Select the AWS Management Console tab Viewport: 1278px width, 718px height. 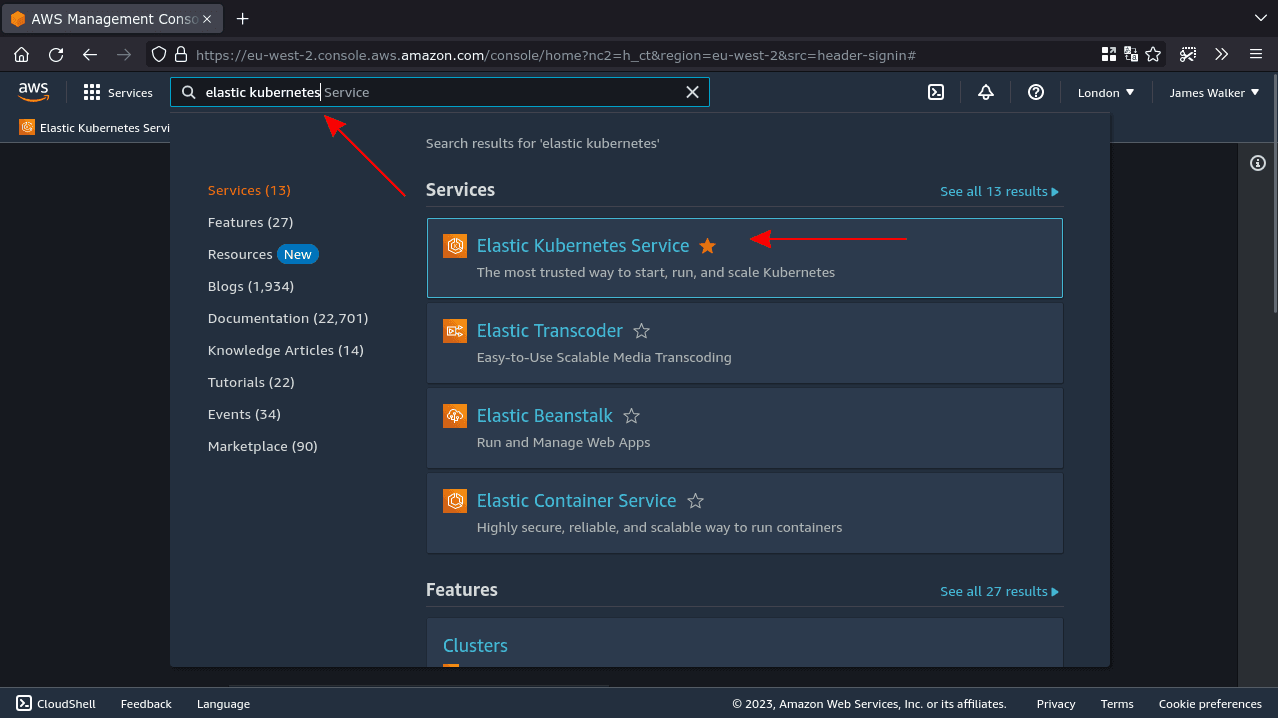pos(113,18)
